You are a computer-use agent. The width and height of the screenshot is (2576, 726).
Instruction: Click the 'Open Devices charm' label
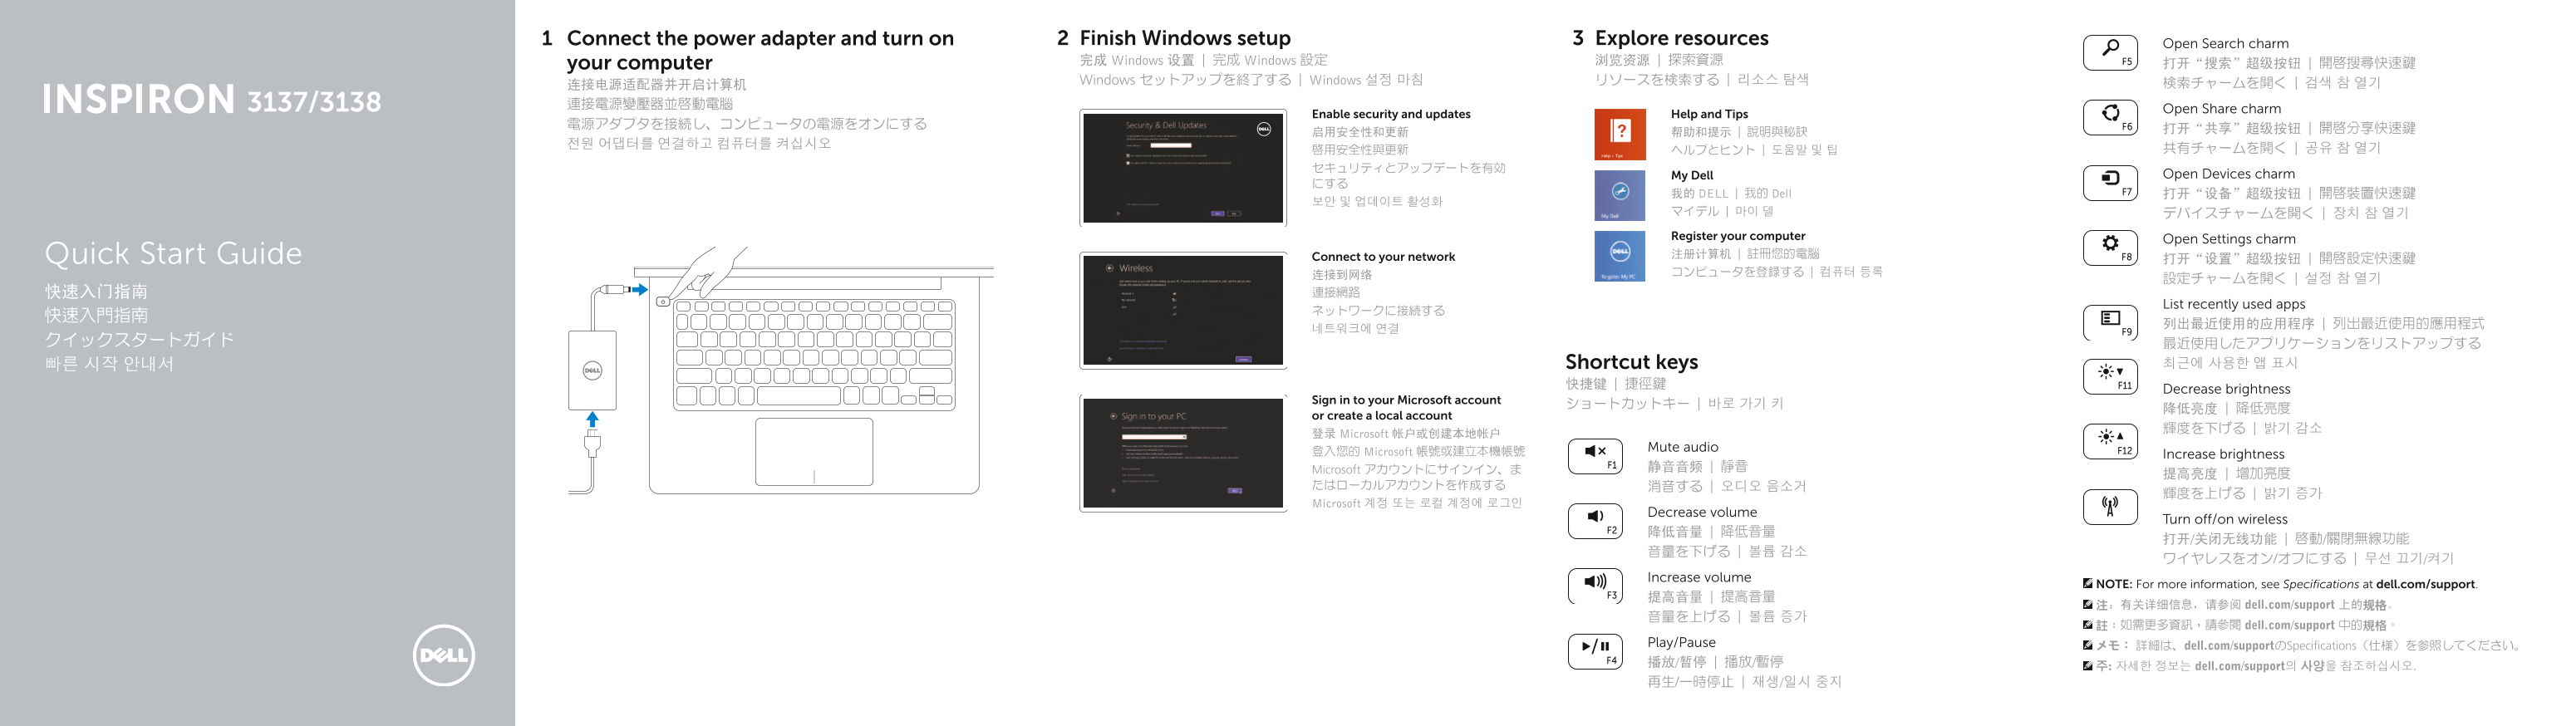(x=2229, y=174)
